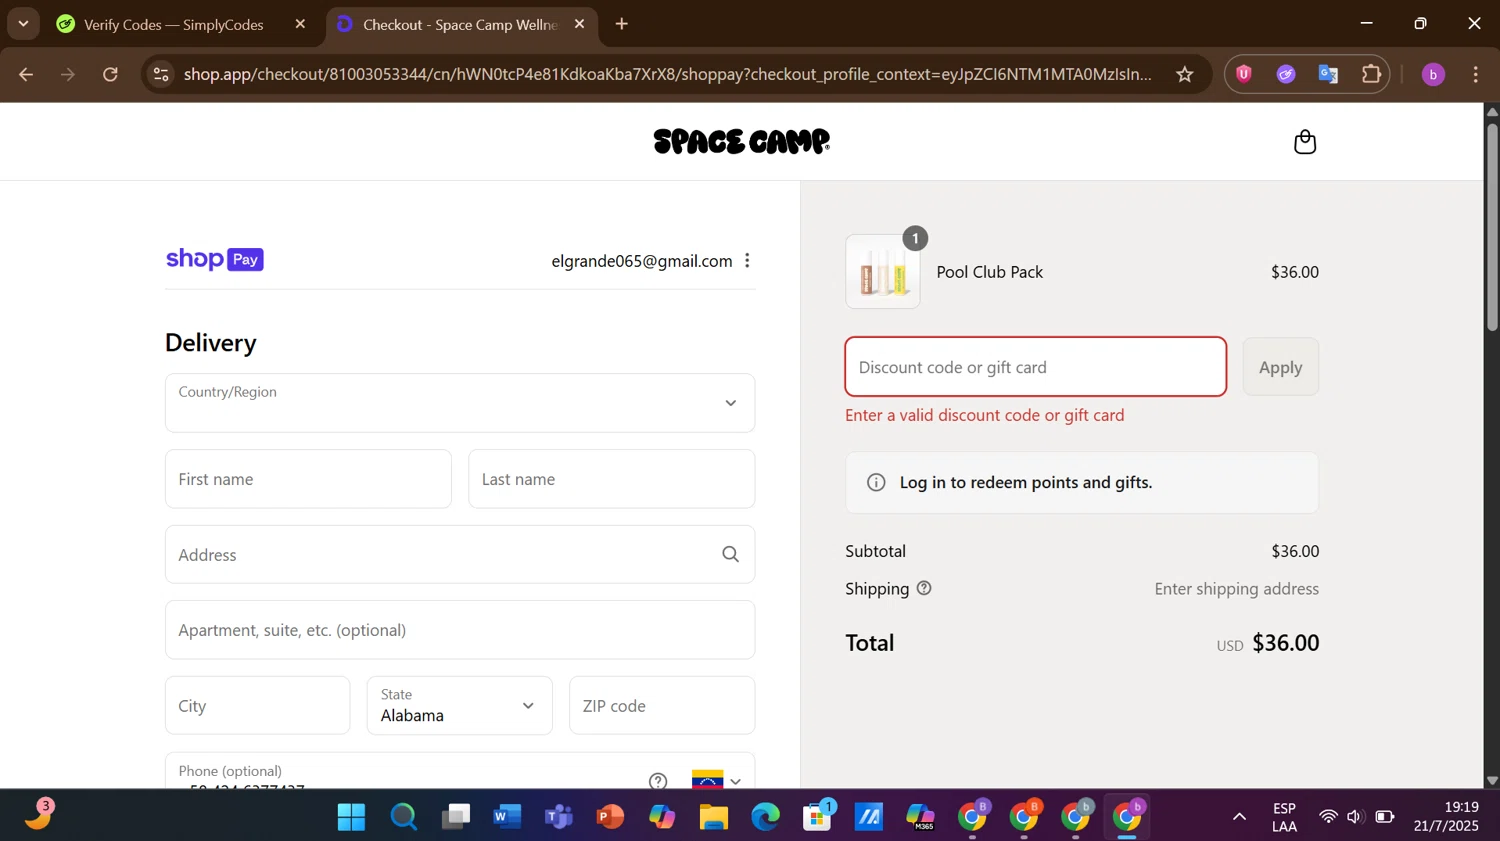The image size is (1500, 841).
Task: Click the Shop Pay logo
Action: (x=214, y=259)
